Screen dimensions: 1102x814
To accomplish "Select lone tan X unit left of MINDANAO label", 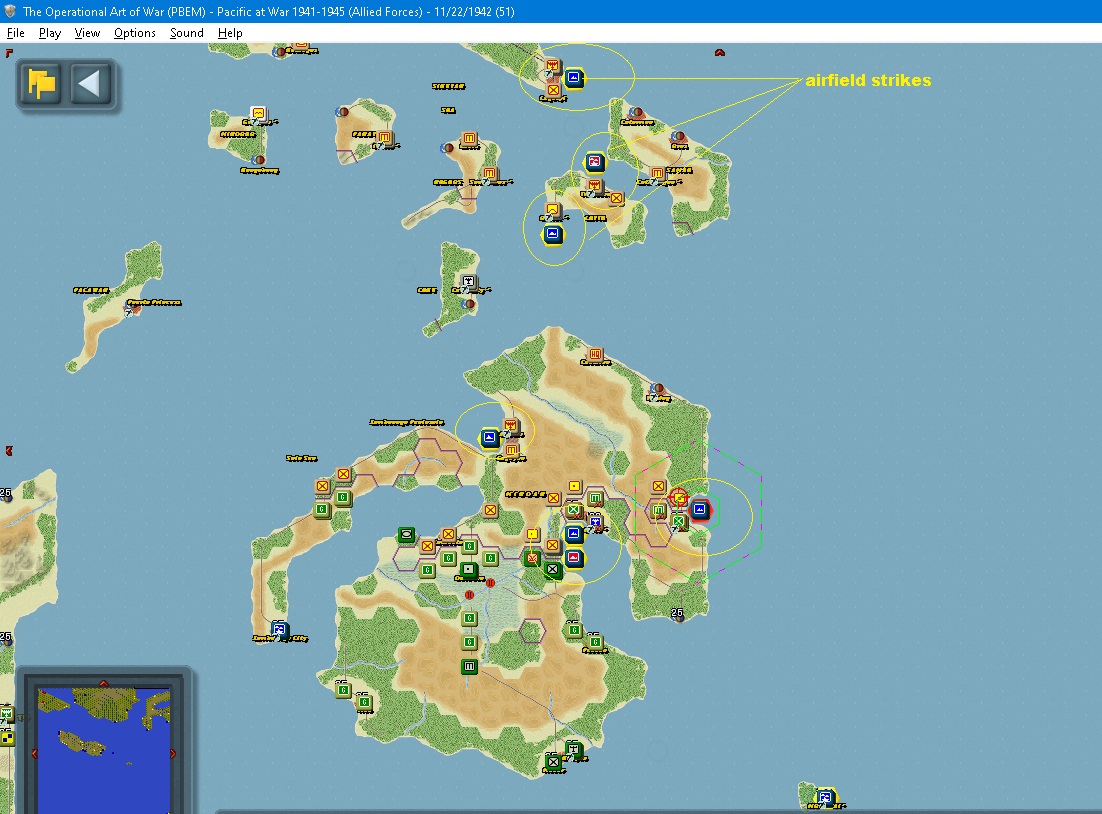I will tap(491, 510).
